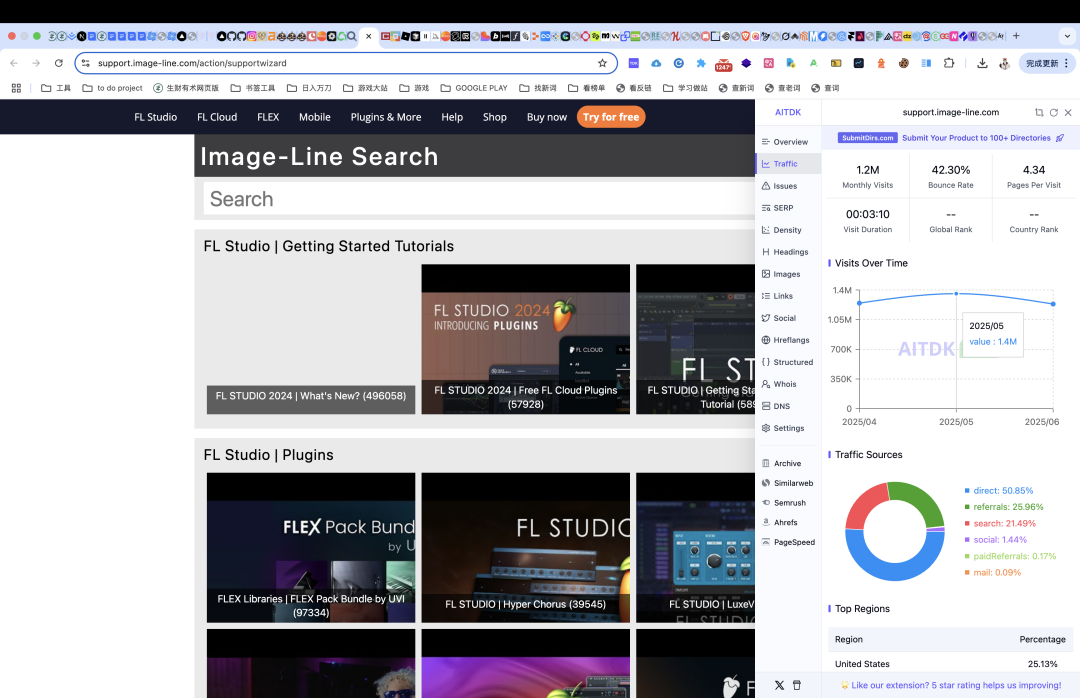Image resolution: width=1080 pixels, height=698 pixels.
Task: Open the '工具' bookmark folder
Action: point(56,88)
